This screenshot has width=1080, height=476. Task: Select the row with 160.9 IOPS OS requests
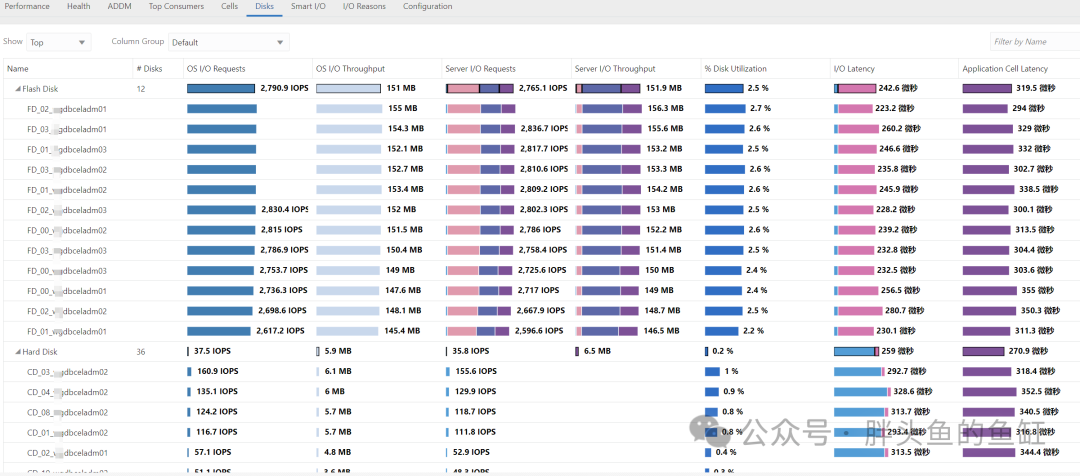pyautogui.click(x=540, y=372)
